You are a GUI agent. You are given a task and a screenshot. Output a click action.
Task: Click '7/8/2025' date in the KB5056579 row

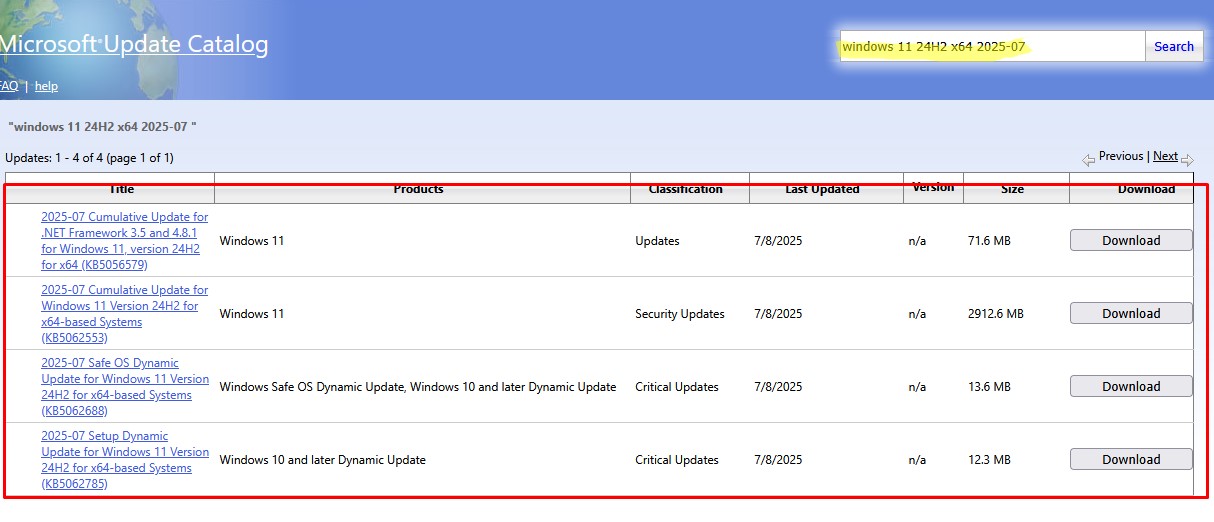click(x=778, y=241)
